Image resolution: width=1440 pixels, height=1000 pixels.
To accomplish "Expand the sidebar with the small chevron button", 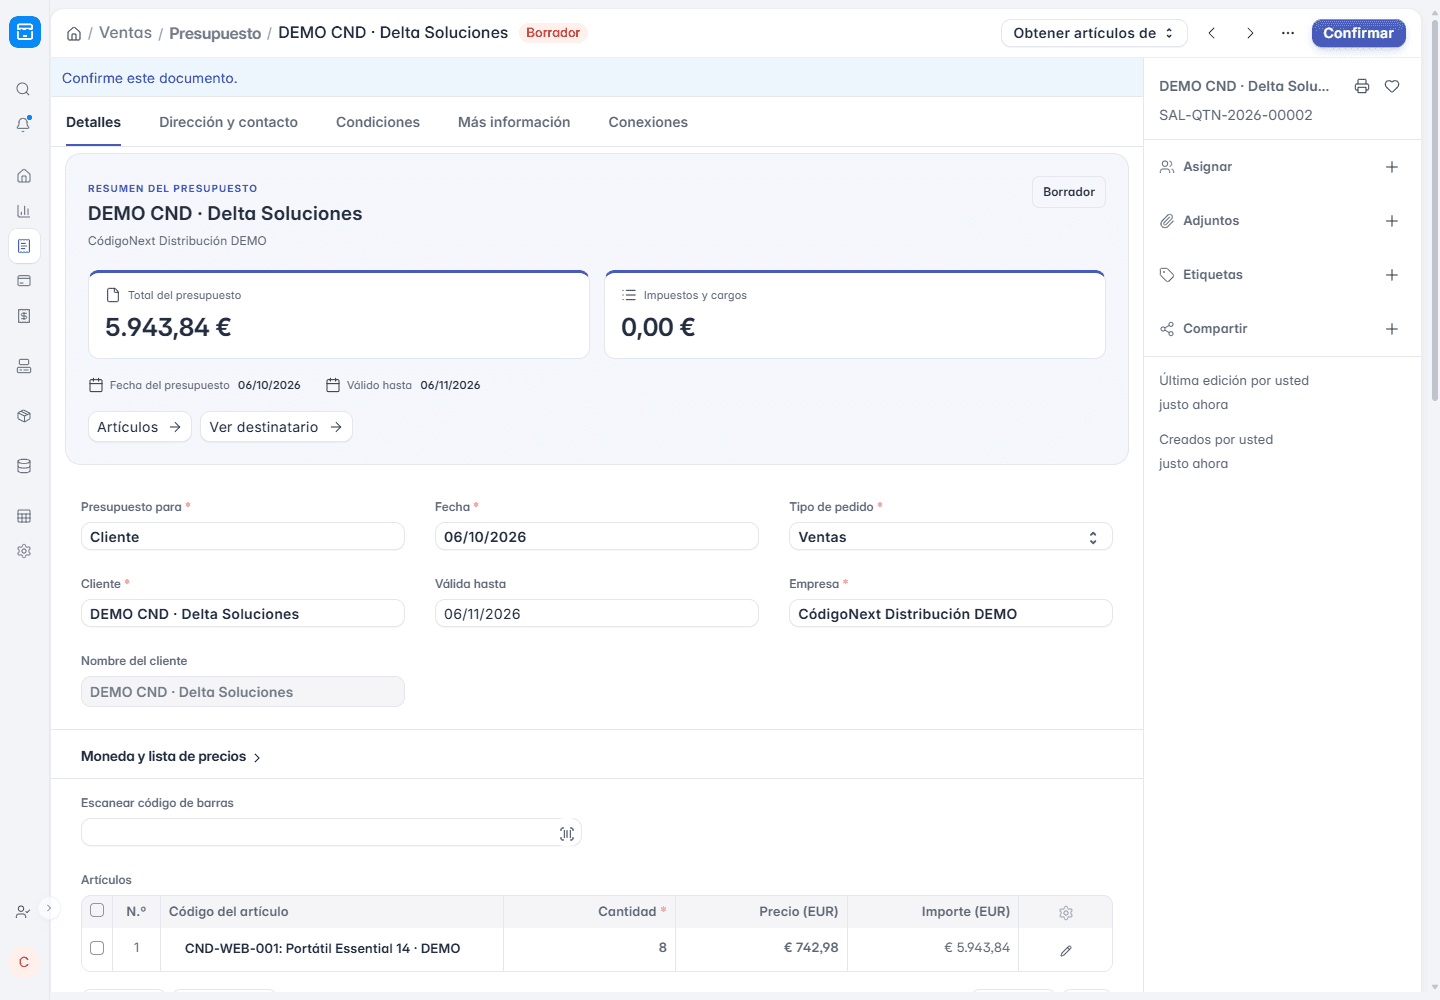I will click(49, 909).
